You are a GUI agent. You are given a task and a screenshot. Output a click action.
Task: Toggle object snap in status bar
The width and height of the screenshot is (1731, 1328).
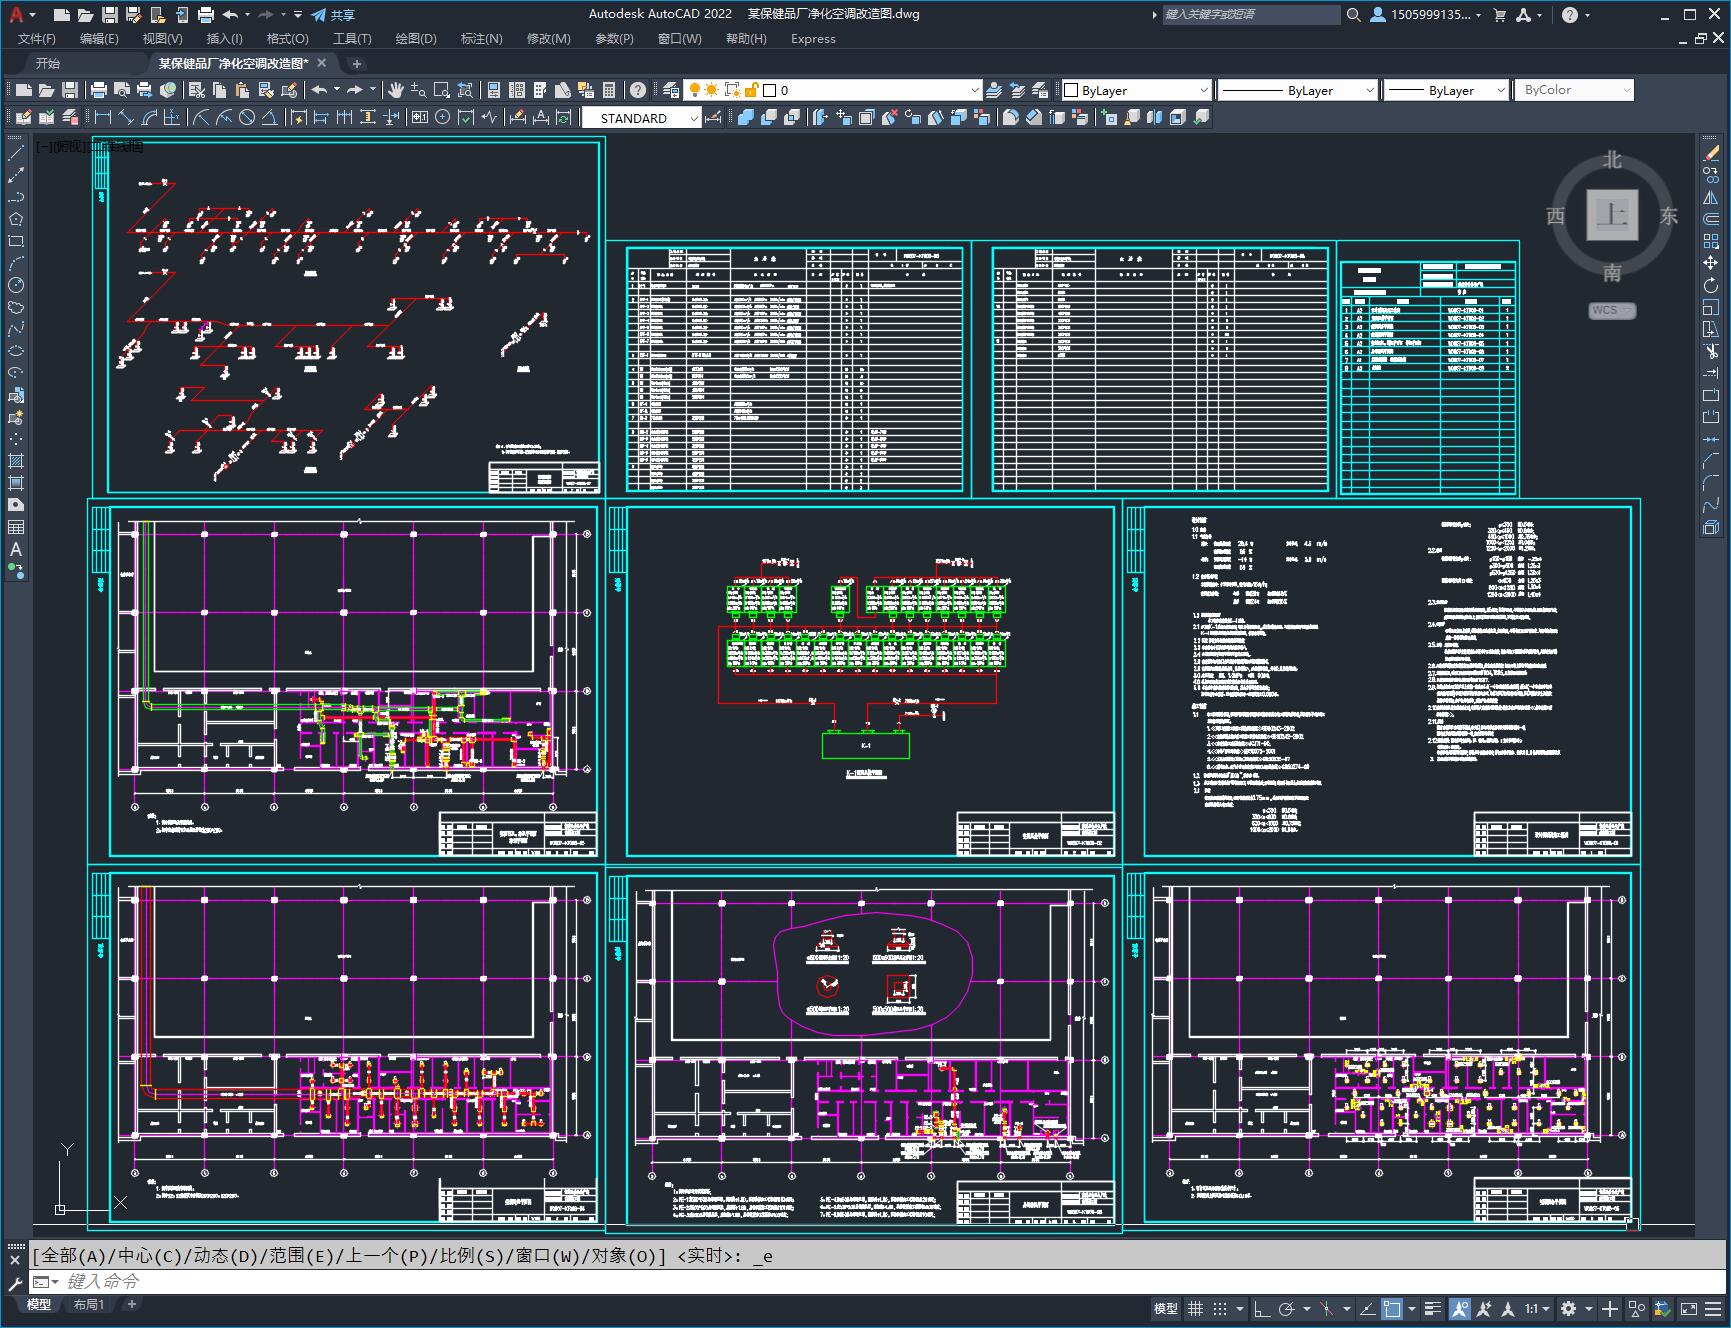(1392, 1308)
